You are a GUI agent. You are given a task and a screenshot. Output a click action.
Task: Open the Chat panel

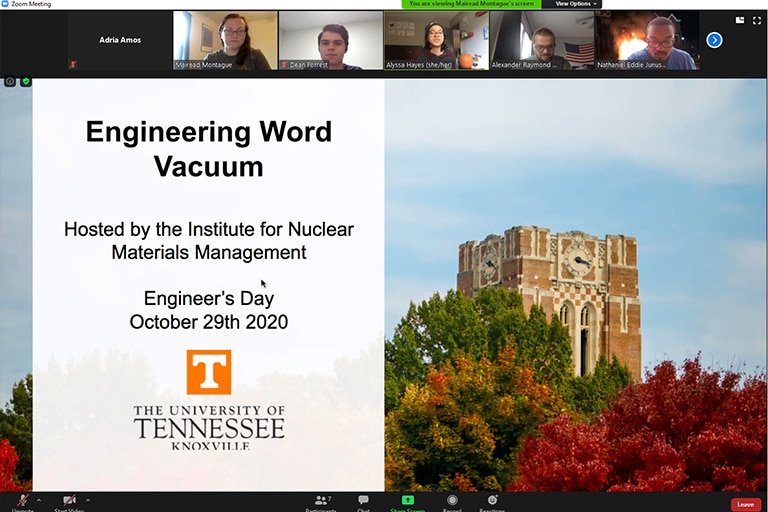click(363, 502)
